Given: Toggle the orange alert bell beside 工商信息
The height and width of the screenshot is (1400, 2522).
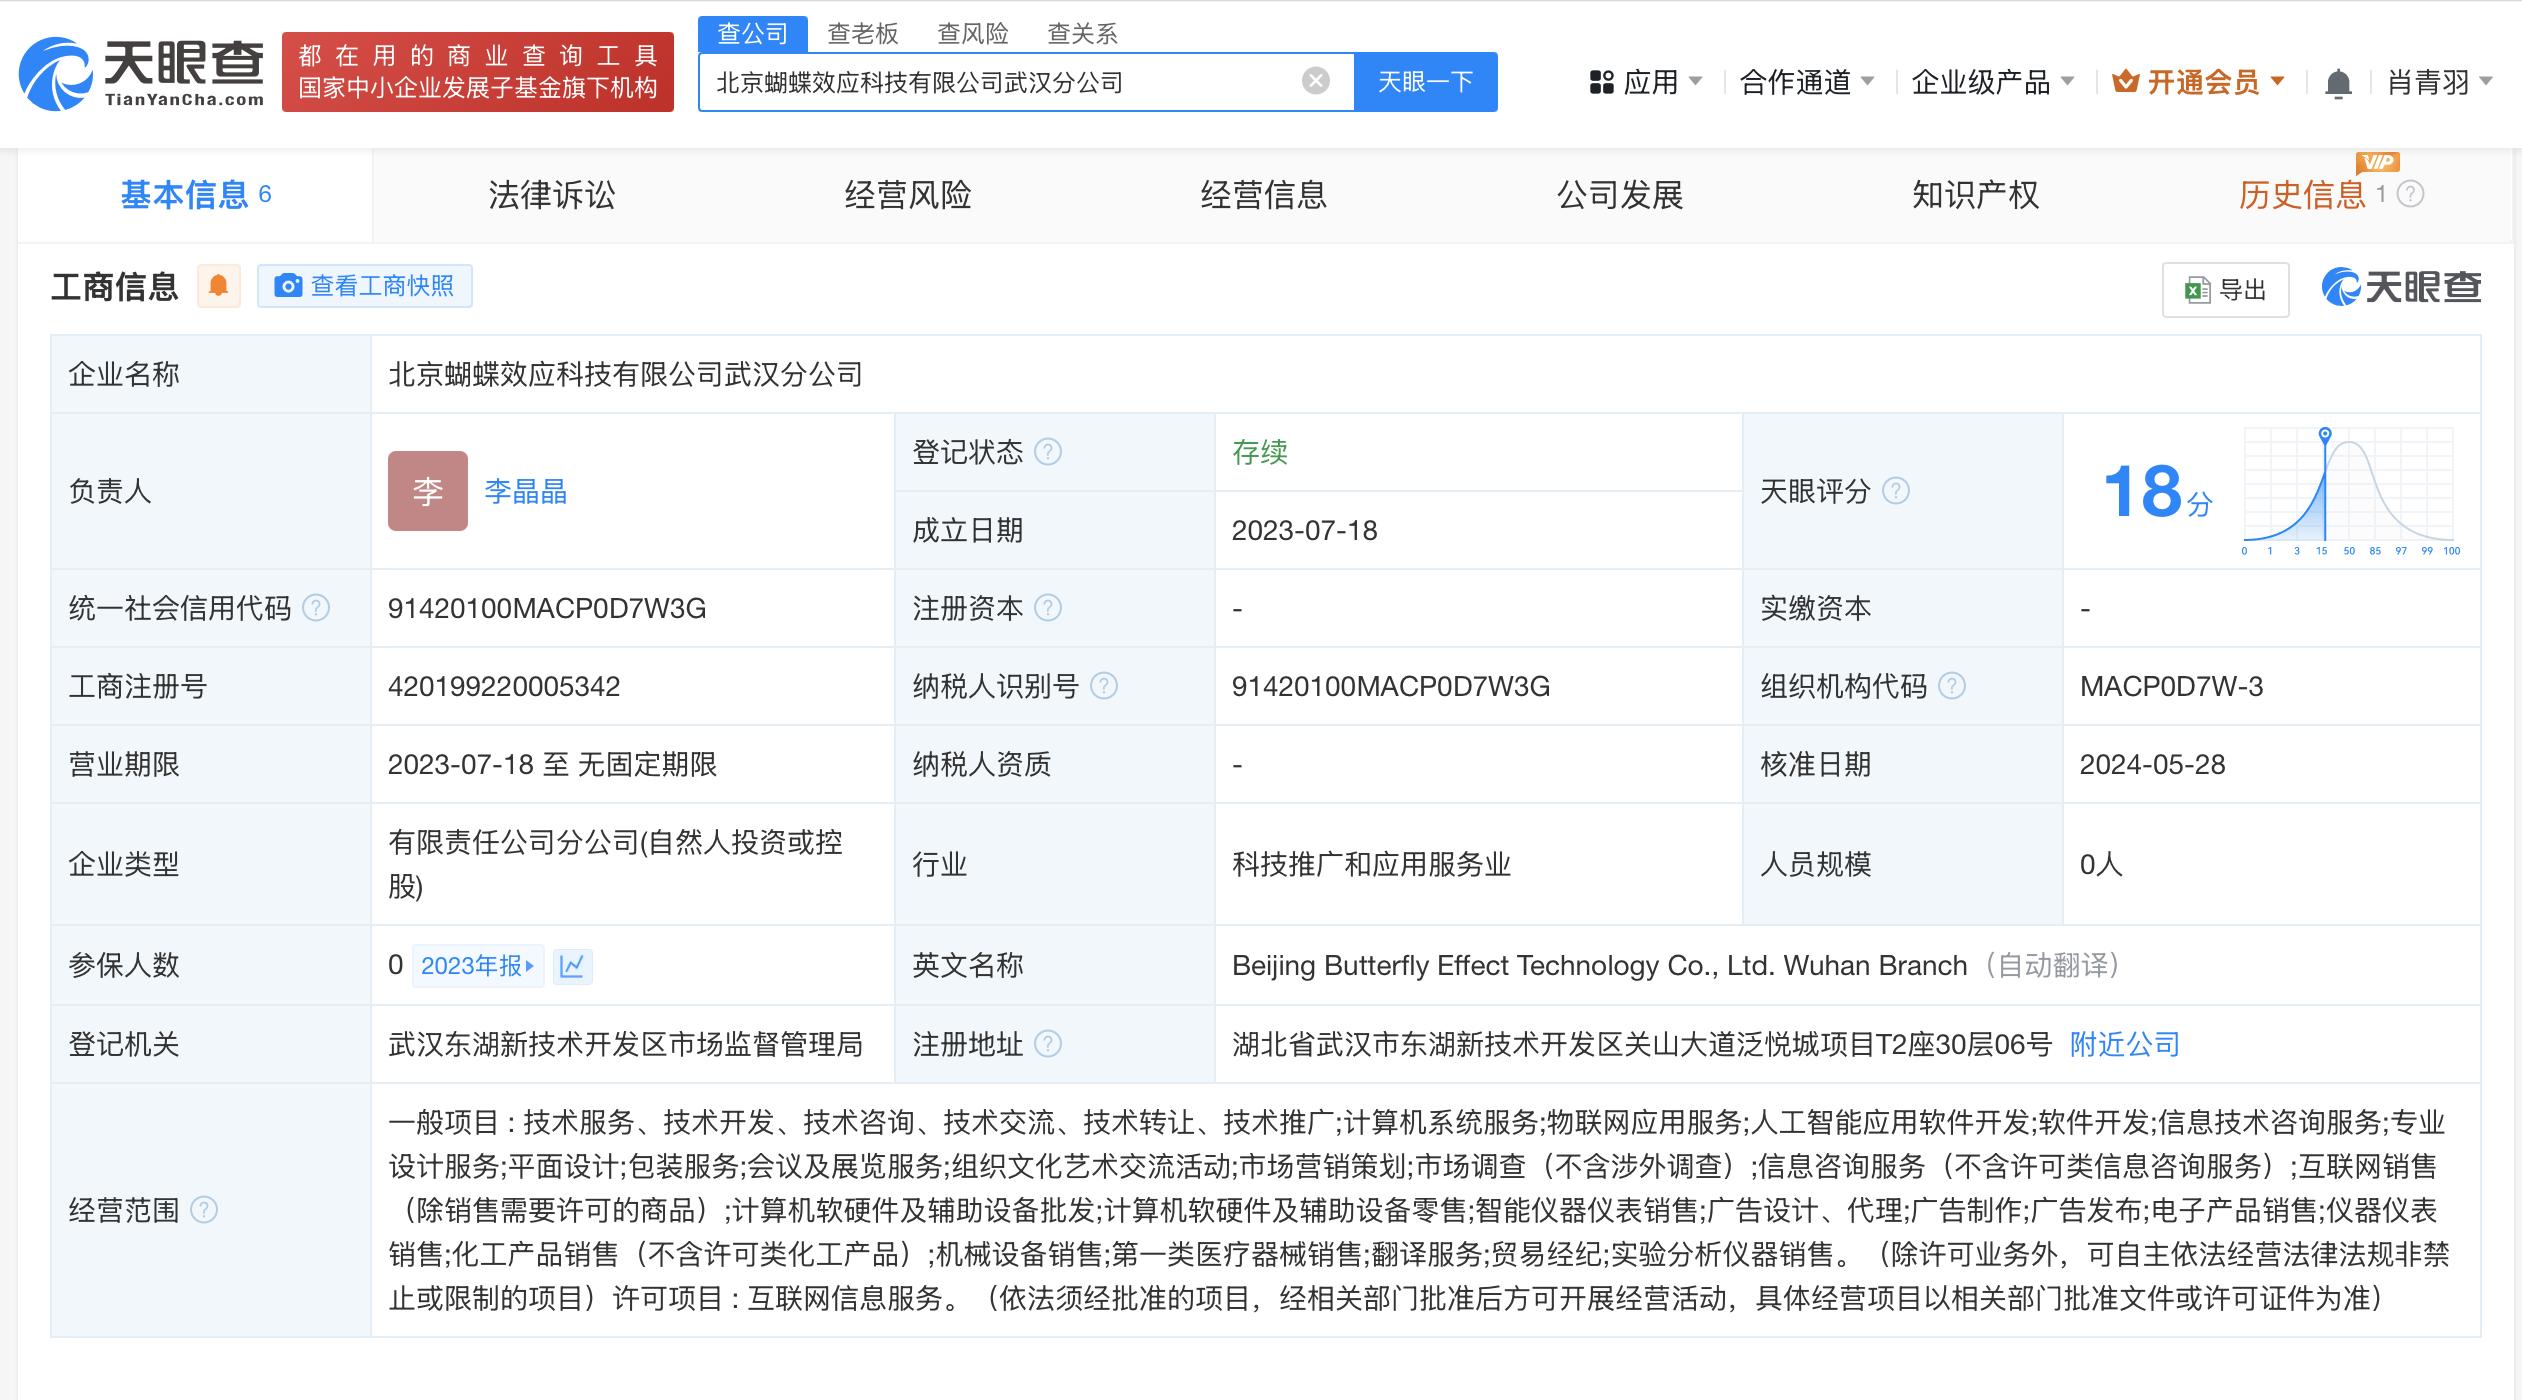Looking at the screenshot, I should pyautogui.click(x=218, y=287).
